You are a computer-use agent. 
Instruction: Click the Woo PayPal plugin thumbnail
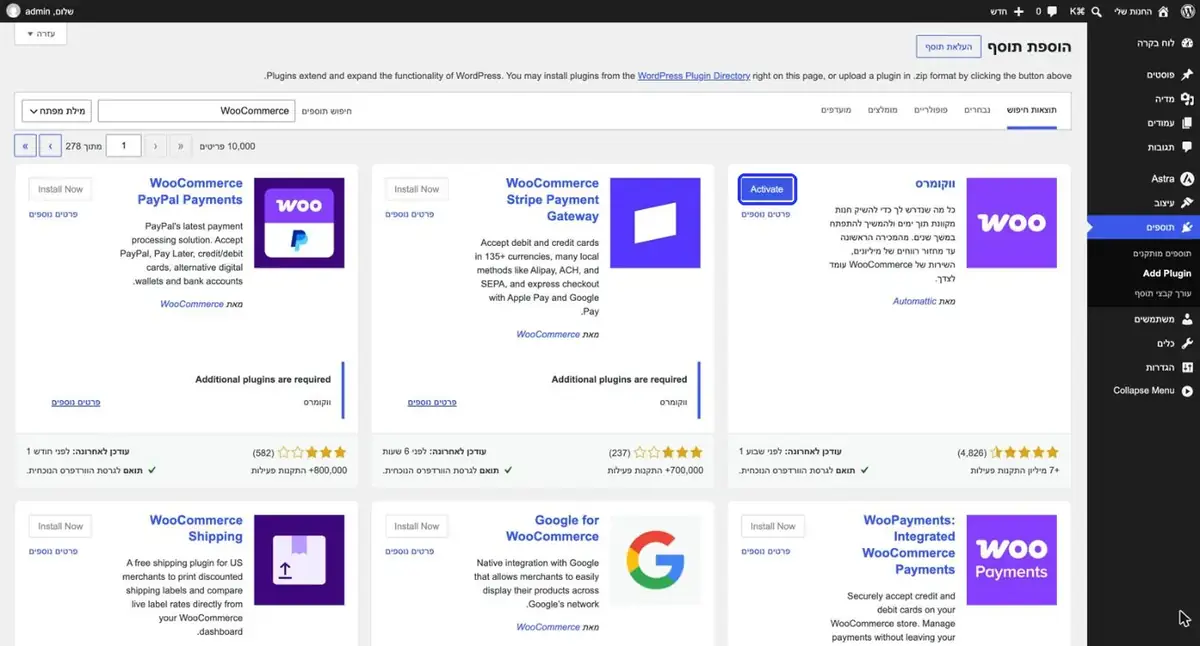[299, 223]
